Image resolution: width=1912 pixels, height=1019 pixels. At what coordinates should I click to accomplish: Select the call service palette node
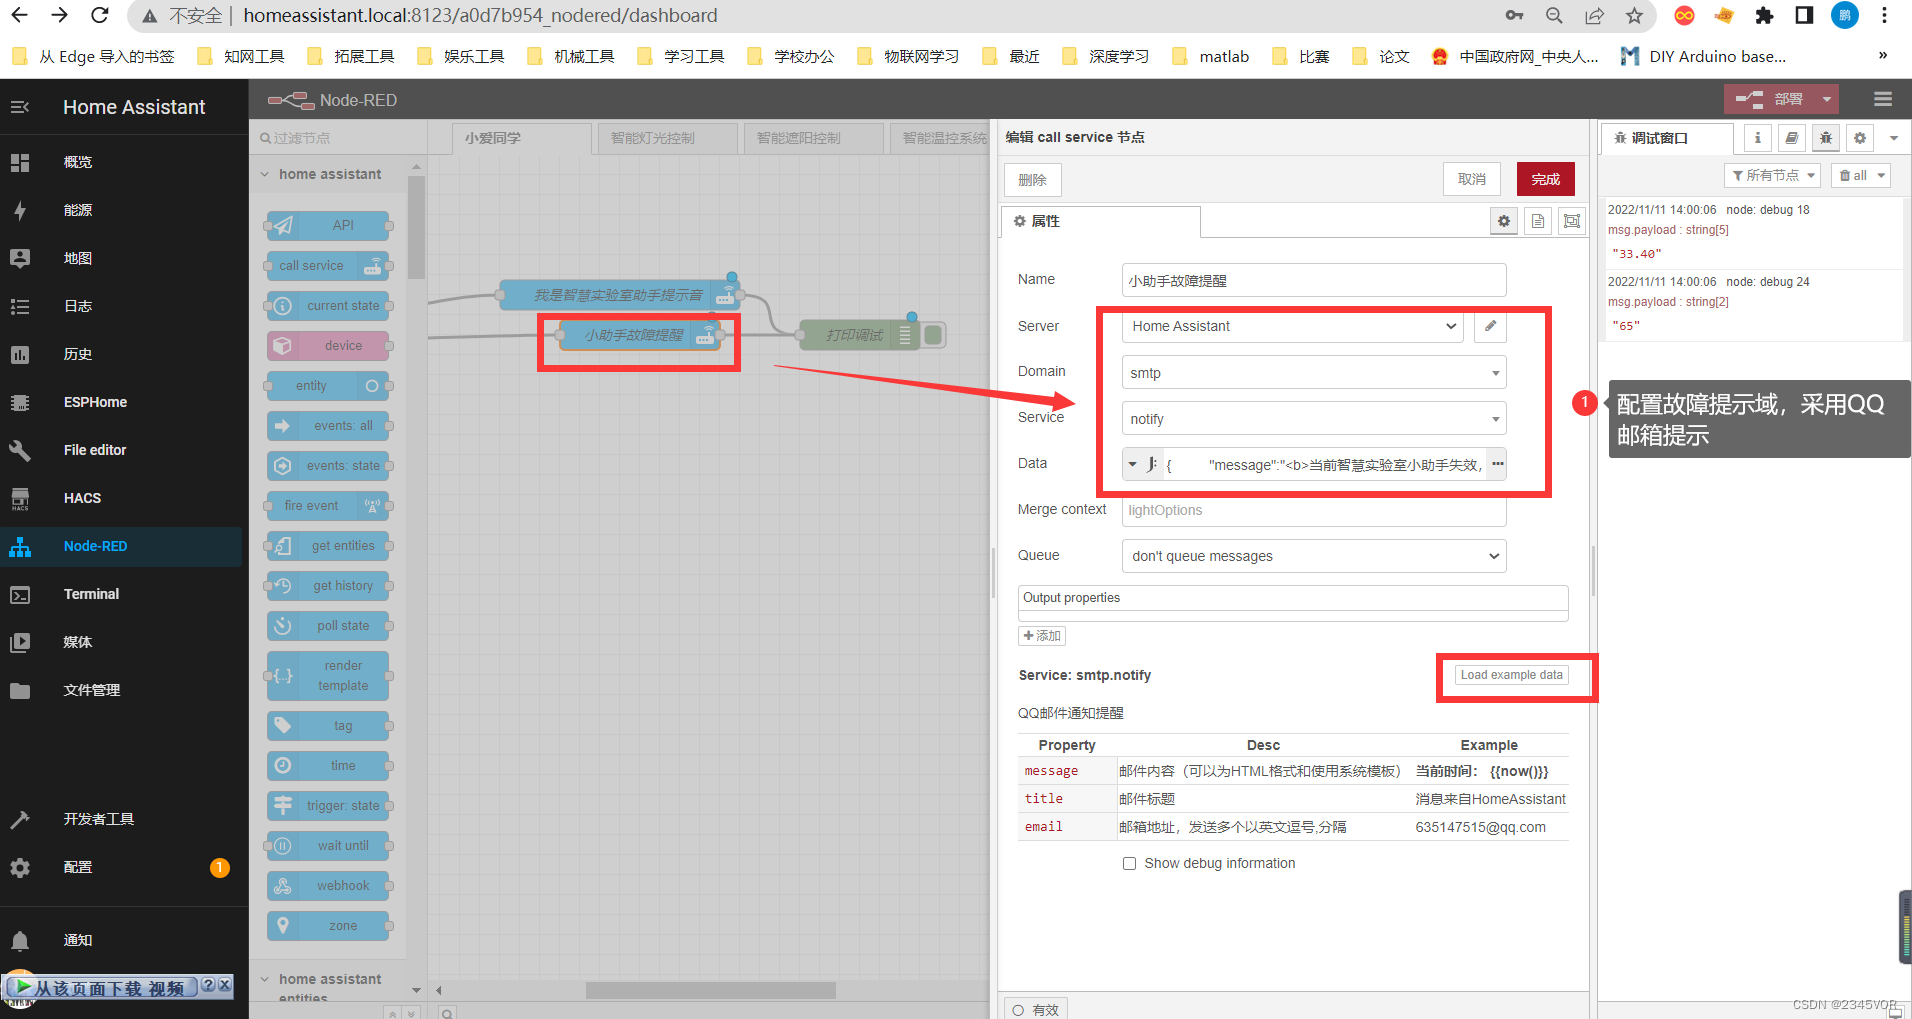click(328, 266)
